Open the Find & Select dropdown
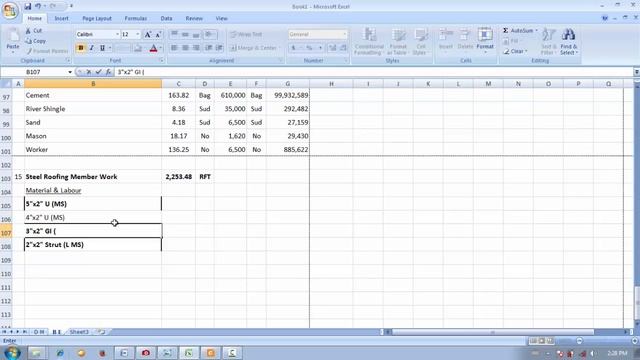The image size is (640, 360). pyautogui.click(x=568, y=41)
